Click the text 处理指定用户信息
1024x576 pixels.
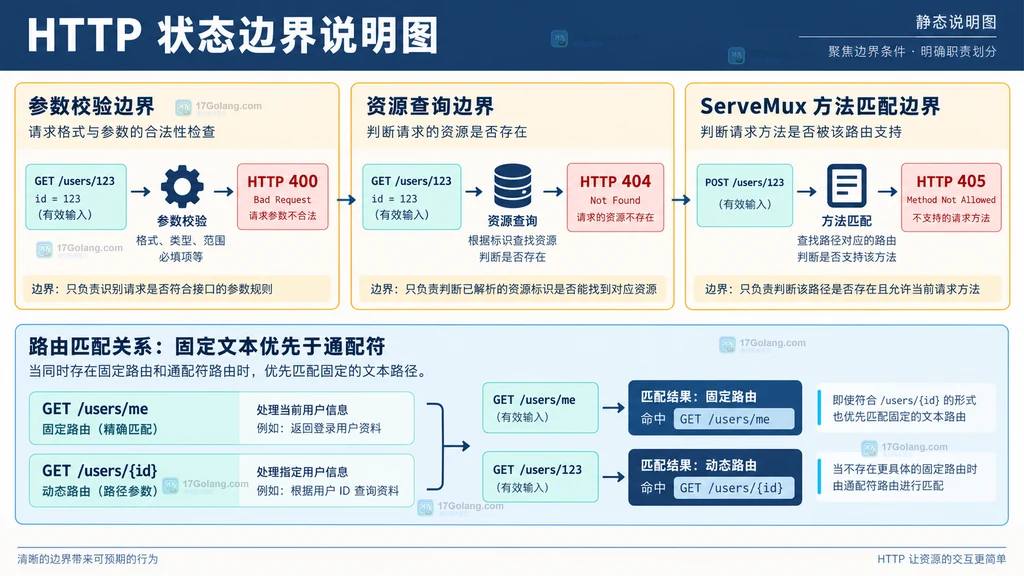click(x=302, y=472)
